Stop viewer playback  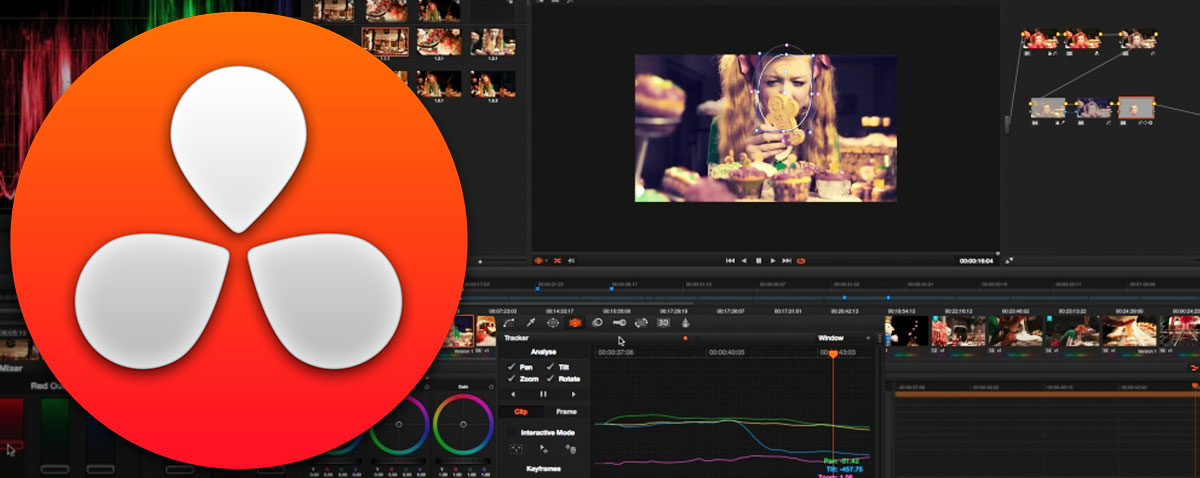(x=759, y=260)
